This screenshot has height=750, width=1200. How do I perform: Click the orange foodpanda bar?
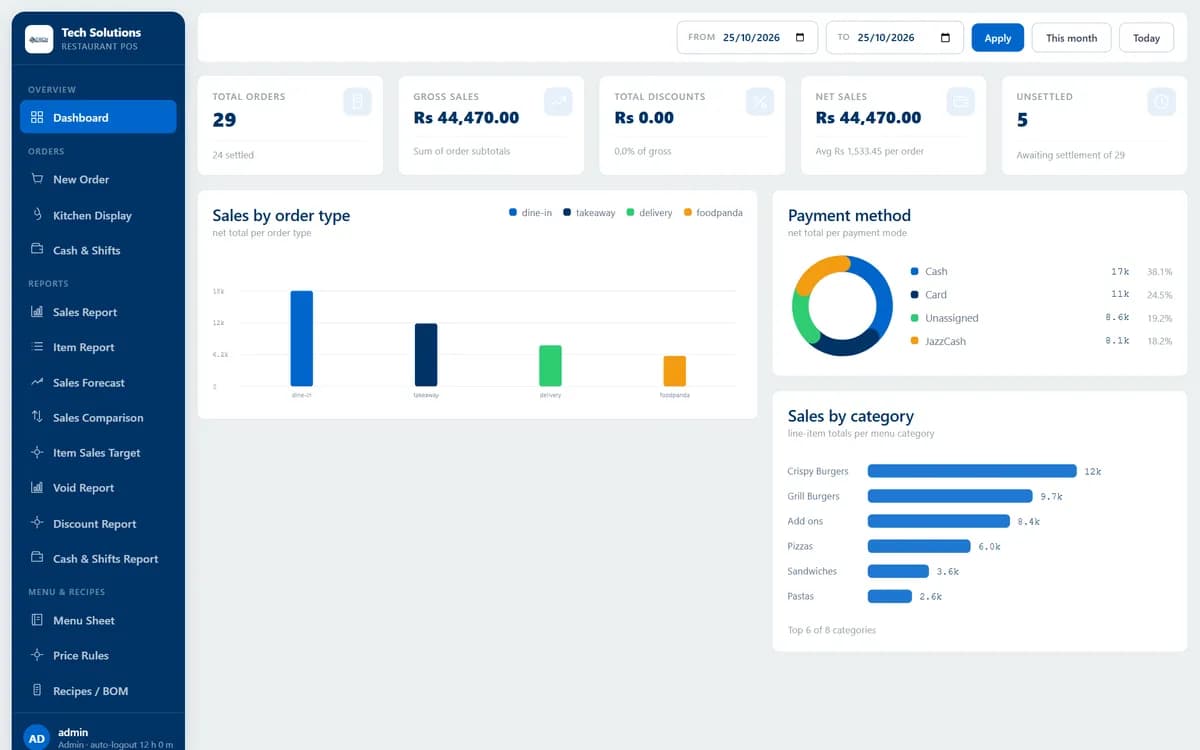[x=675, y=371]
